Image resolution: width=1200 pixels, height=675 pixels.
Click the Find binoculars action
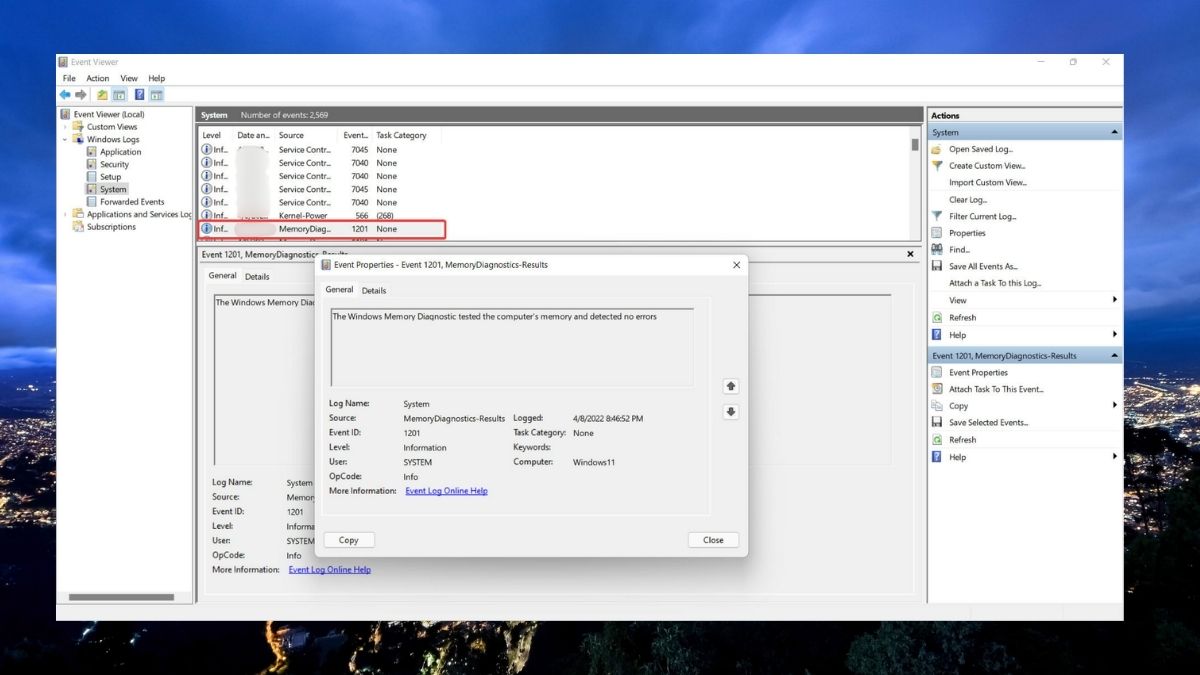(958, 250)
